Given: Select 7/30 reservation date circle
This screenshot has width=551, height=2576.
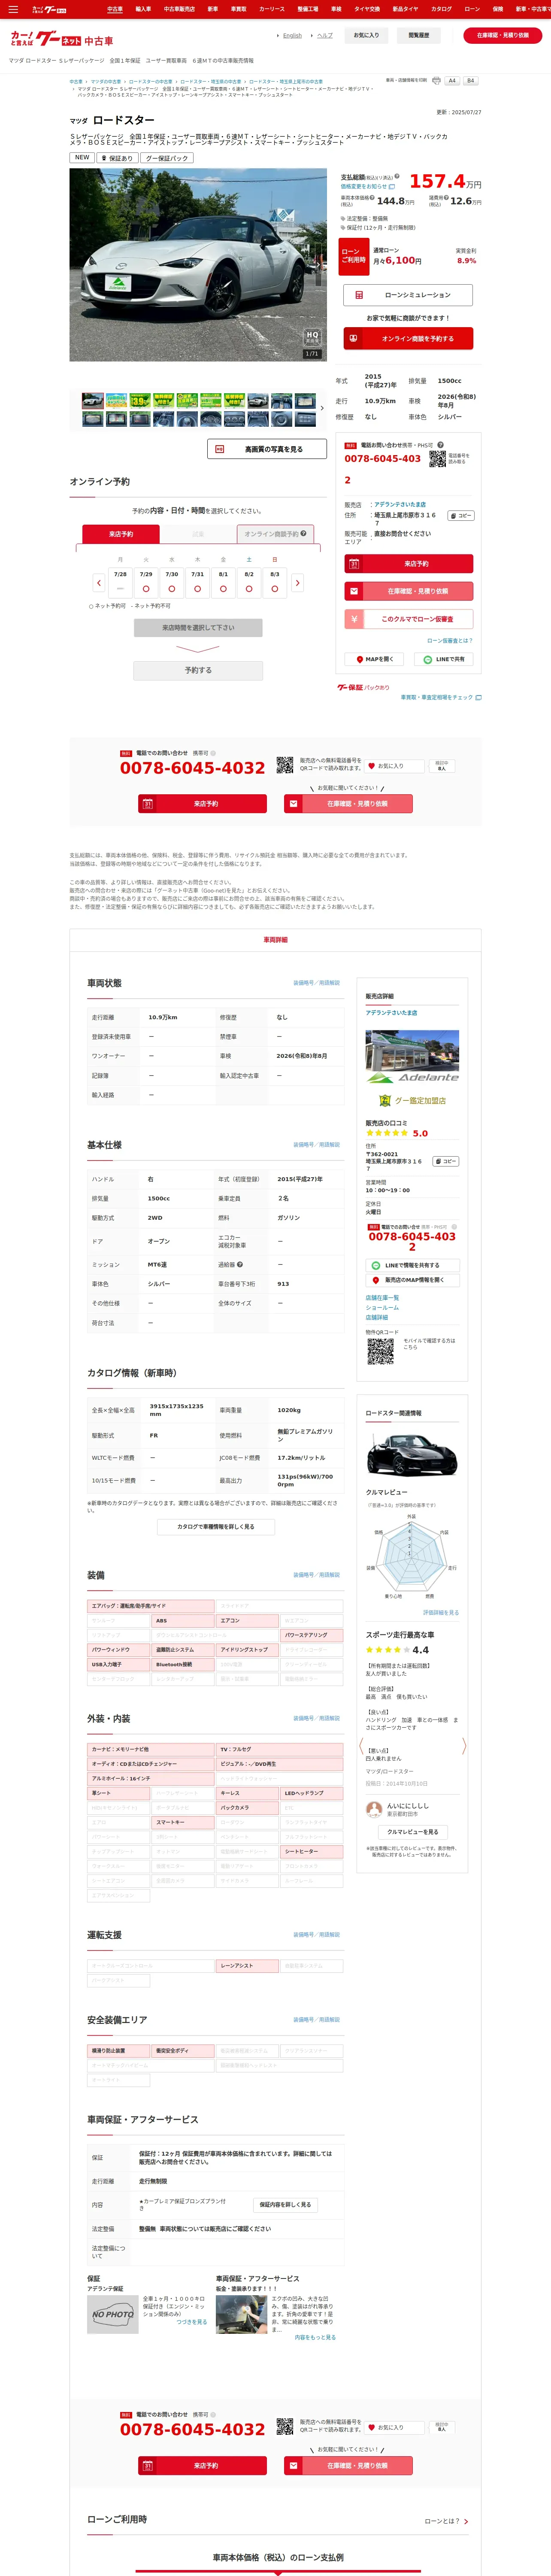Looking at the screenshot, I should pyautogui.click(x=172, y=589).
